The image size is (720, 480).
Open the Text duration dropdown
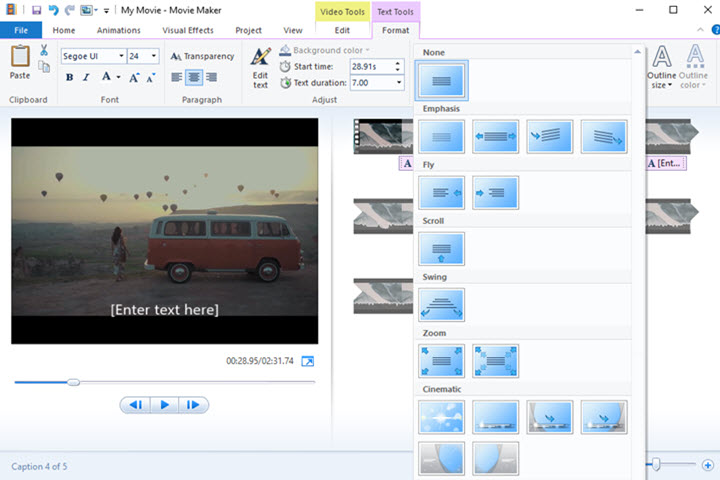398,82
